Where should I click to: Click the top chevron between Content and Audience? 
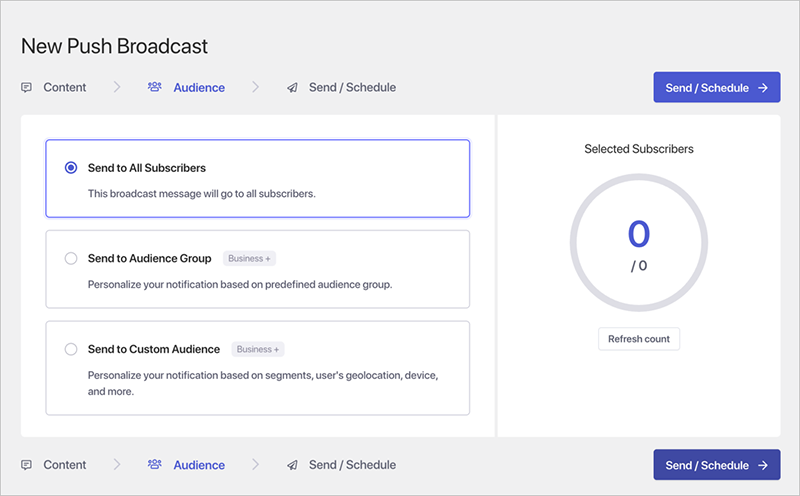click(117, 88)
